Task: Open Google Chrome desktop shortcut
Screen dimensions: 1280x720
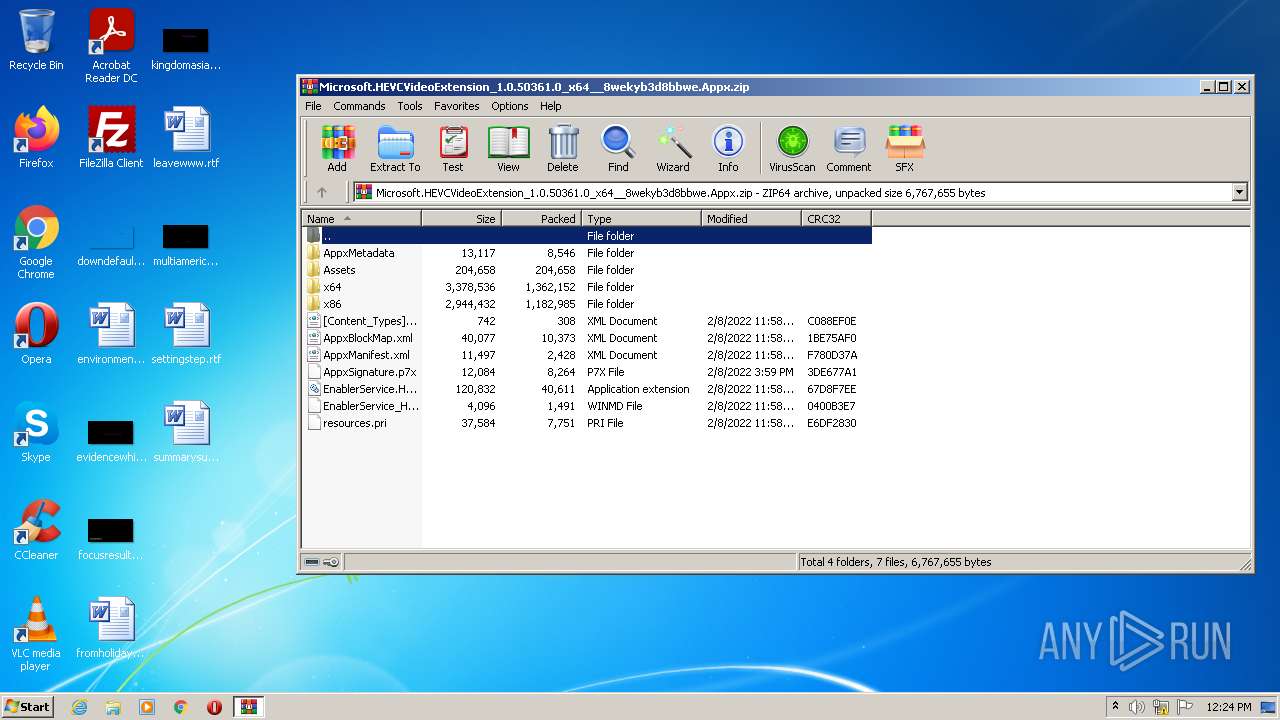Action: click(x=36, y=242)
